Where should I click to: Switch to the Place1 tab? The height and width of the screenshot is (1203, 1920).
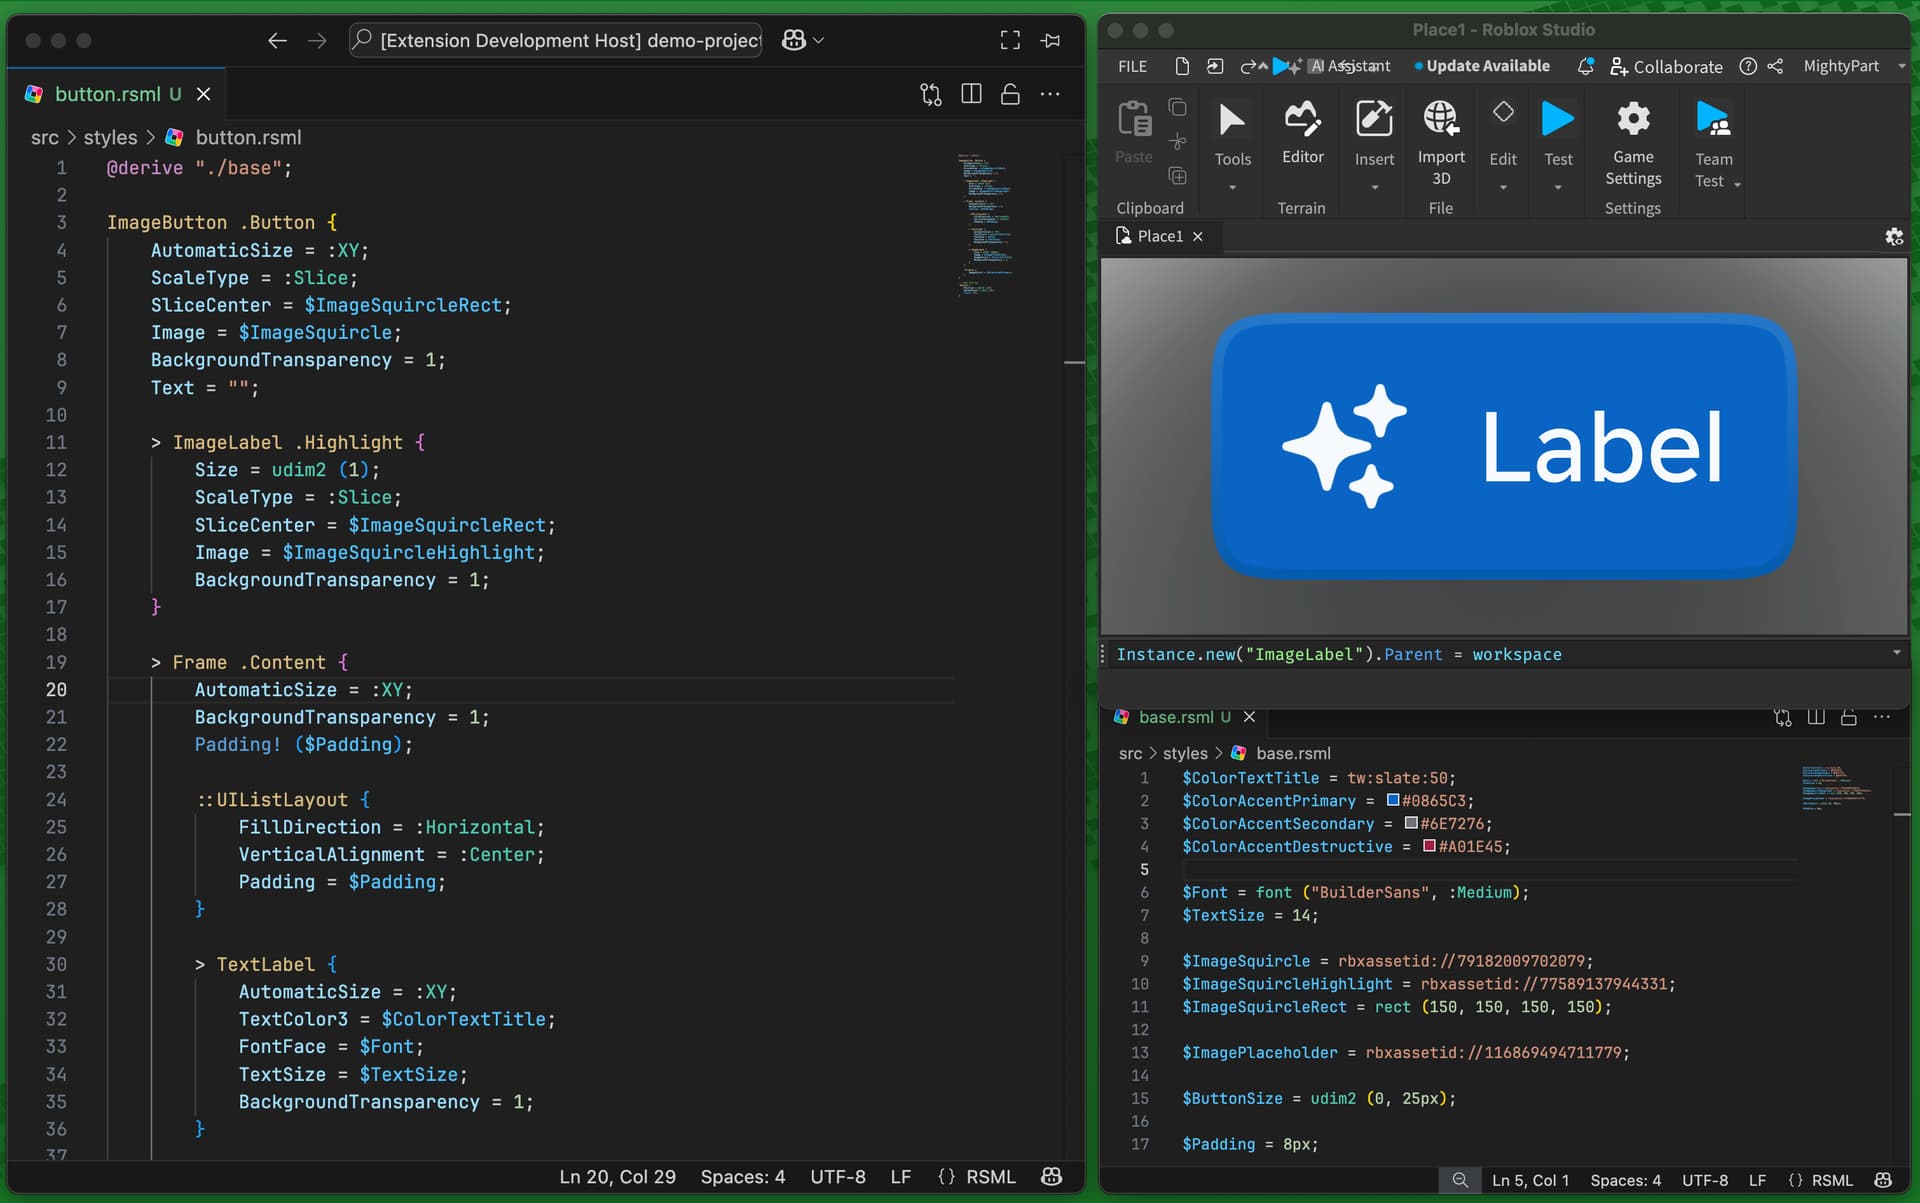tap(1159, 236)
